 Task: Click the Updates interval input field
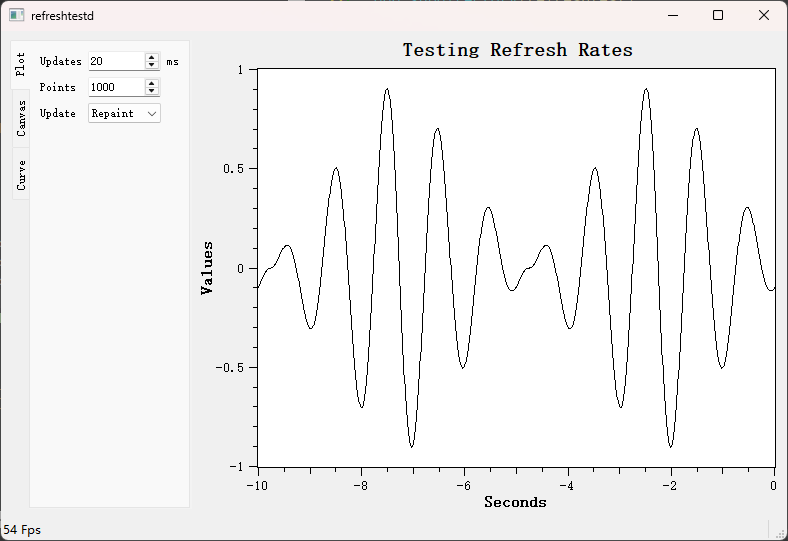[117, 61]
